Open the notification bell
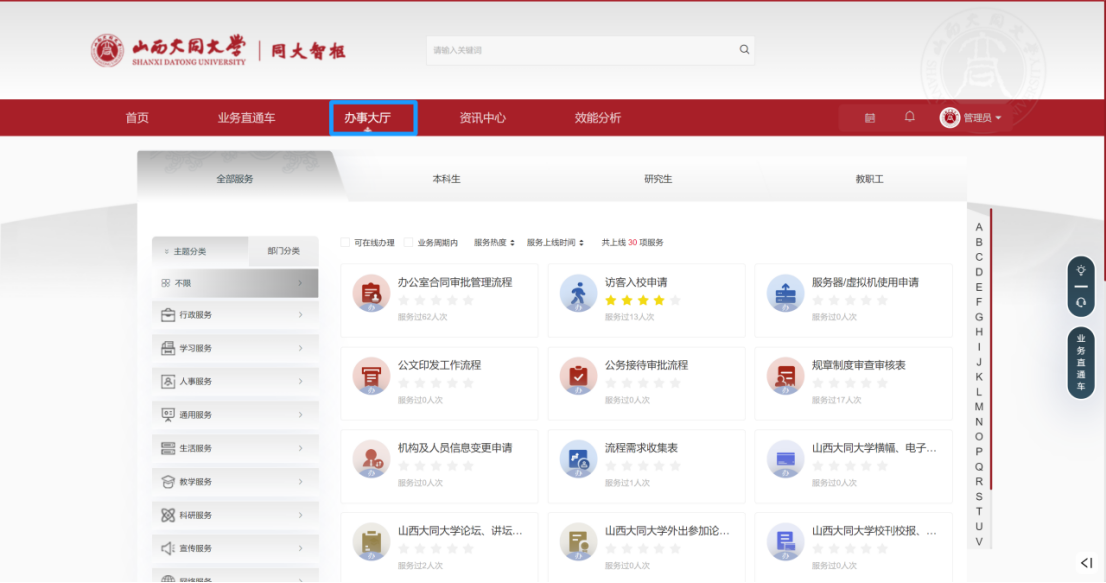Image resolution: width=1106 pixels, height=583 pixels. coord(909,117)
